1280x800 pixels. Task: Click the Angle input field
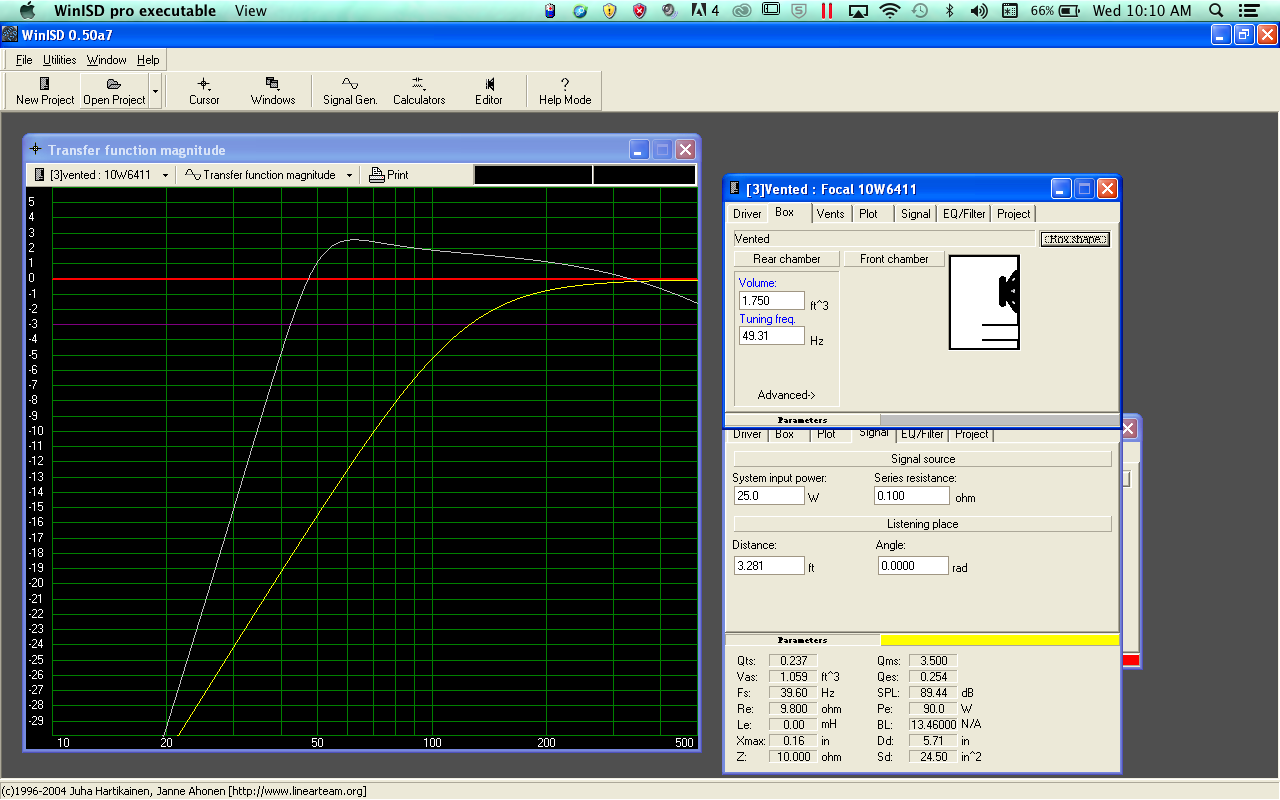(913, 566)
